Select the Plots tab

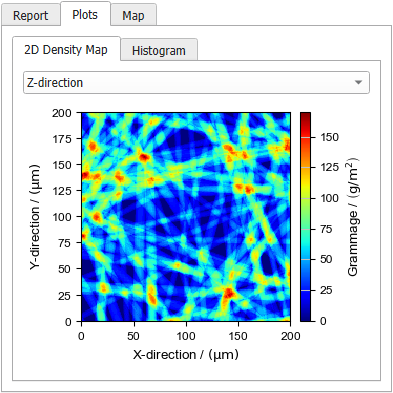click(85, 14)
